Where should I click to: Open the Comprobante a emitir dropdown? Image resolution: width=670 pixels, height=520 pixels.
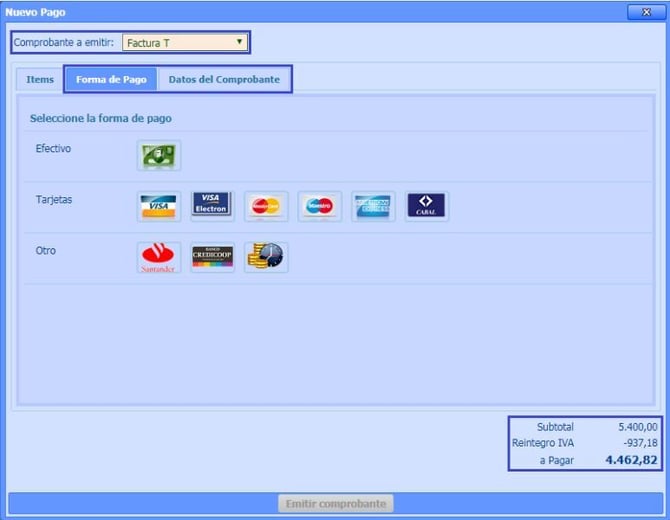(x=185, y=42)
